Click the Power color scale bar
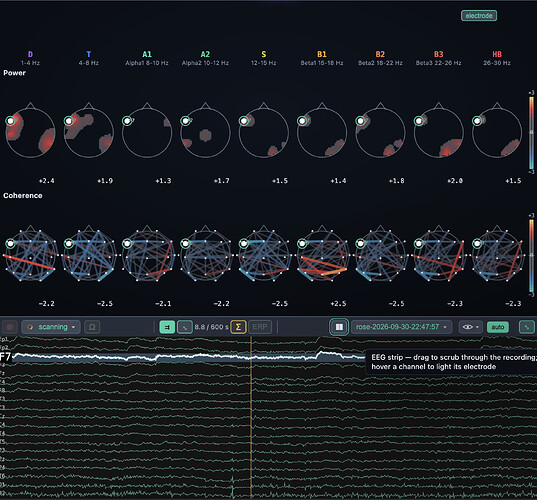Viewport: 537px width, 500px height. pyautogui.click(x=531, y=133)
